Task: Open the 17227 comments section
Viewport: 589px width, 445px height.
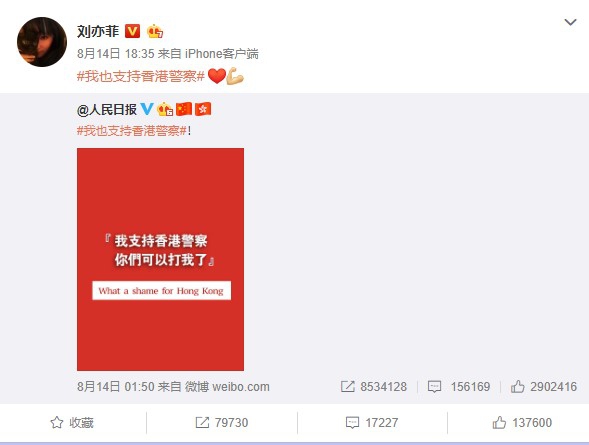Action: (372, 422)
